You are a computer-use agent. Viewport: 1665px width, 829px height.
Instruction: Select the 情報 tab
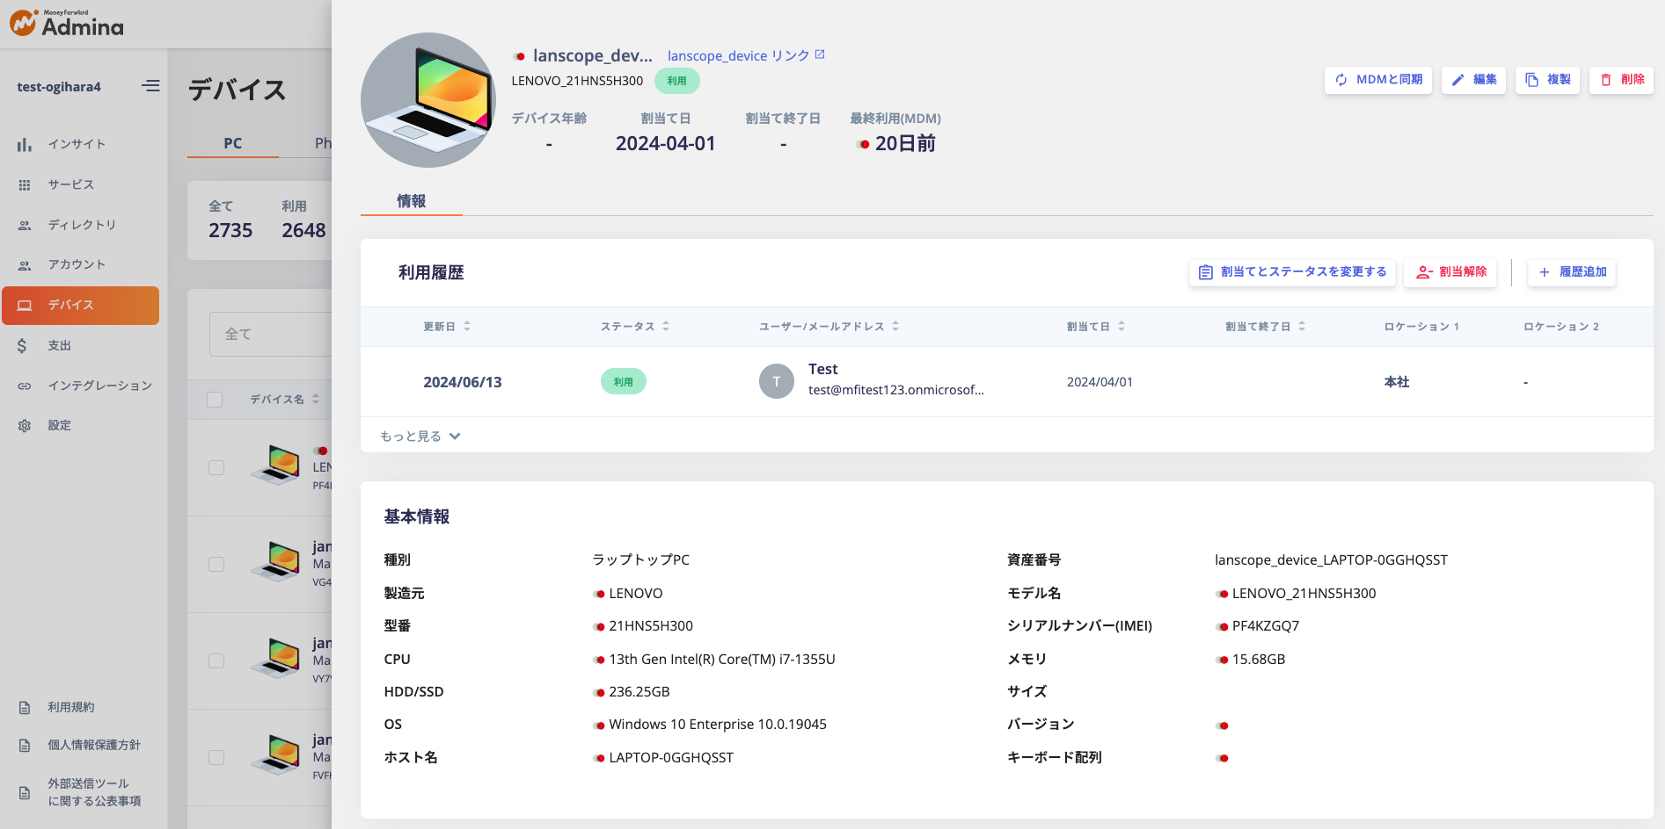point(411,201)
